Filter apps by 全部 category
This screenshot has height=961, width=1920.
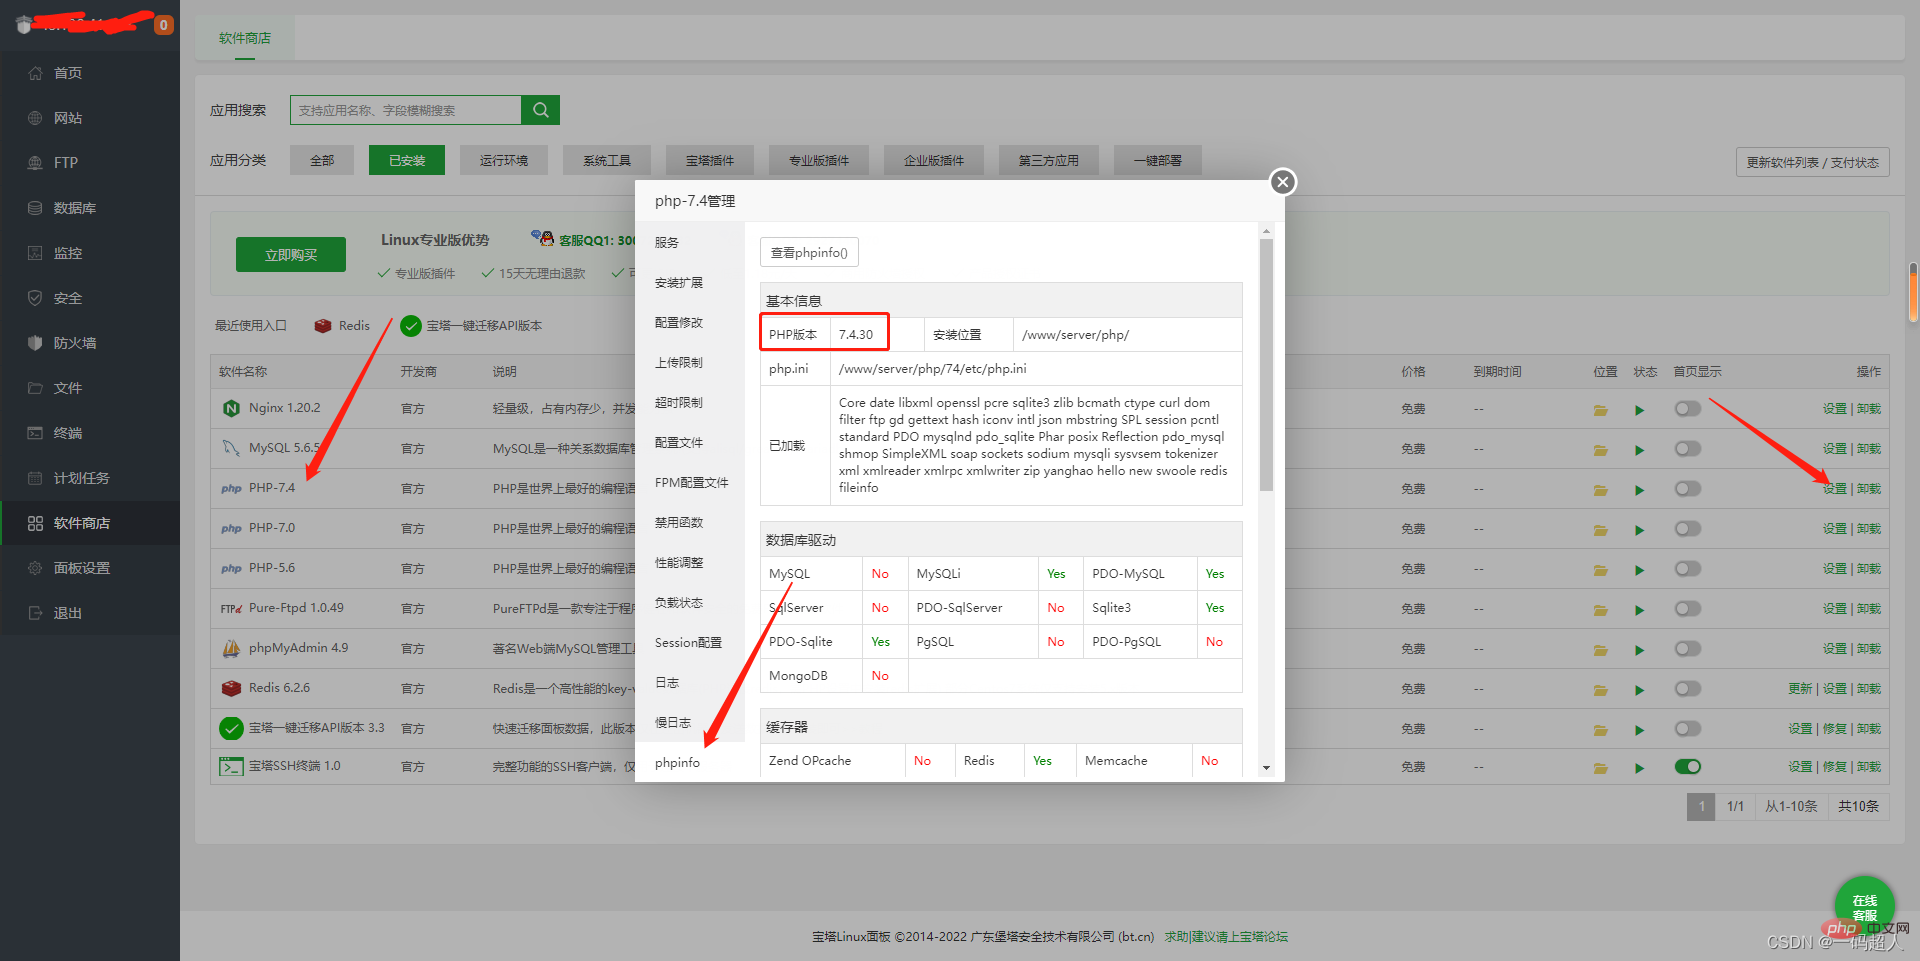click(x=322, y=160)
